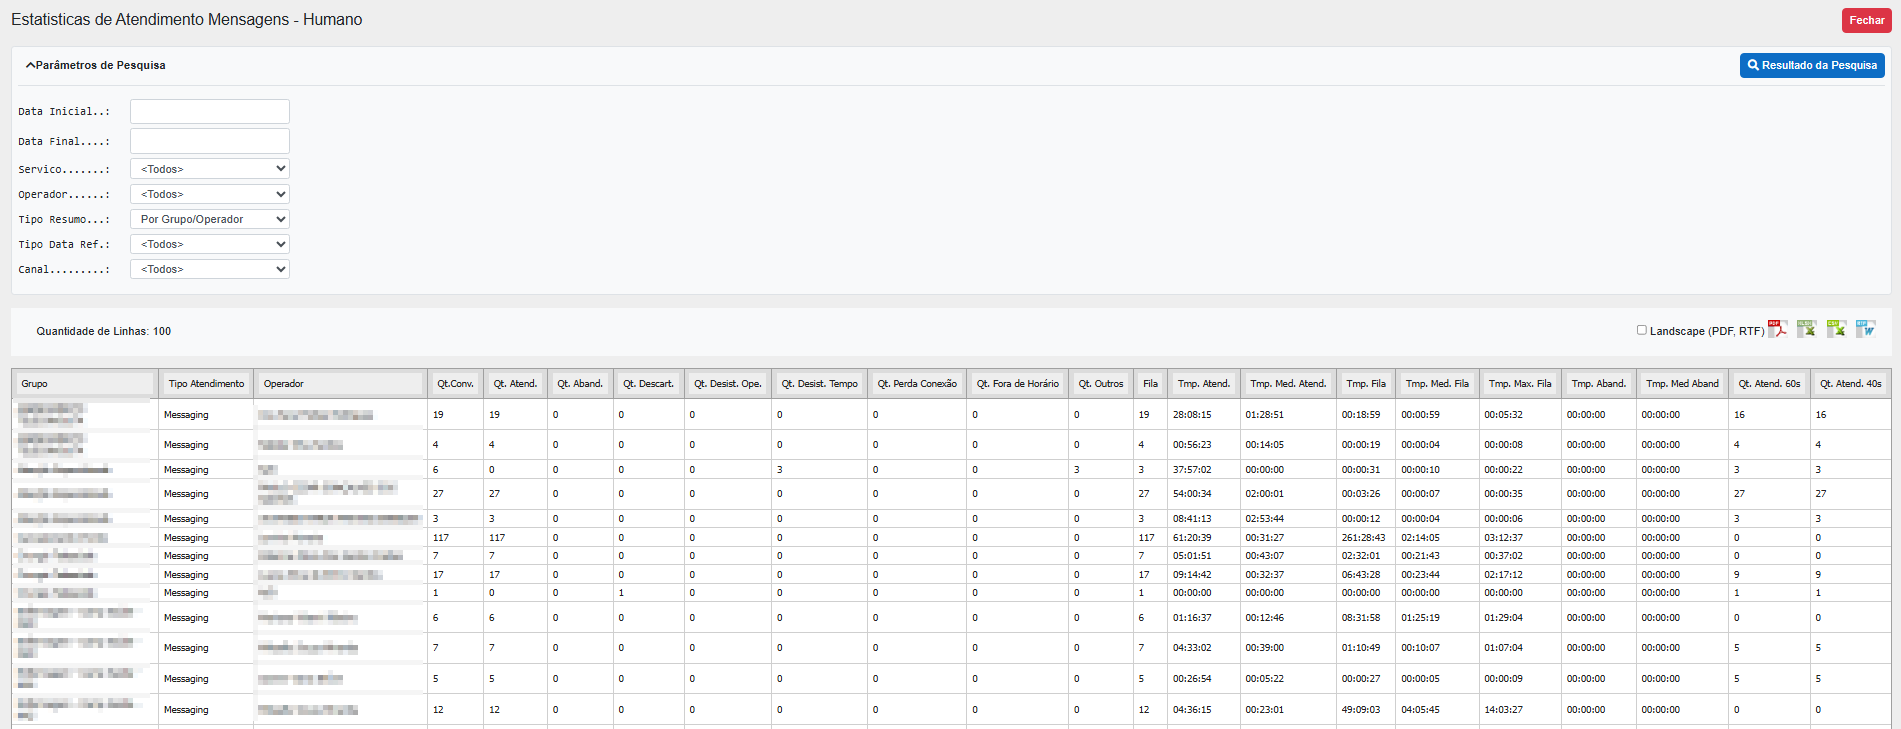
Task: Enable the Landscape (PDF, RTF) checkbox
Action: click(1641, 330)
